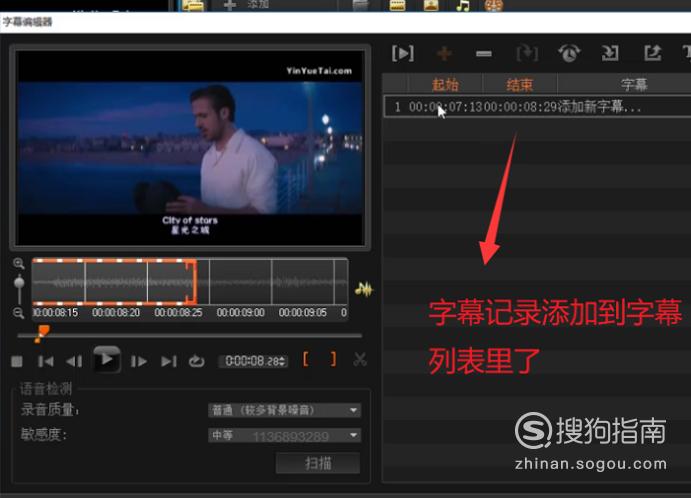This screenshot has width=691, height=498.
Task: Click the 00:00:09:00 timeline label
Action: click(241, 312)
